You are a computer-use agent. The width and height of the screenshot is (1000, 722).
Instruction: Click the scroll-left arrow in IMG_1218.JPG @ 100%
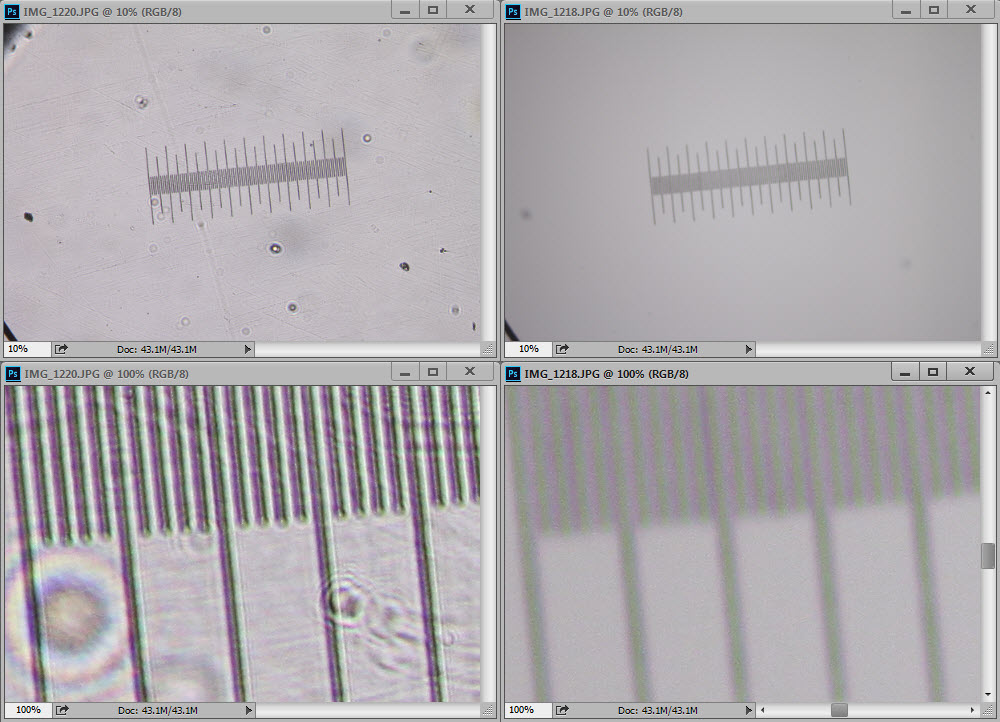click(763, 710)
